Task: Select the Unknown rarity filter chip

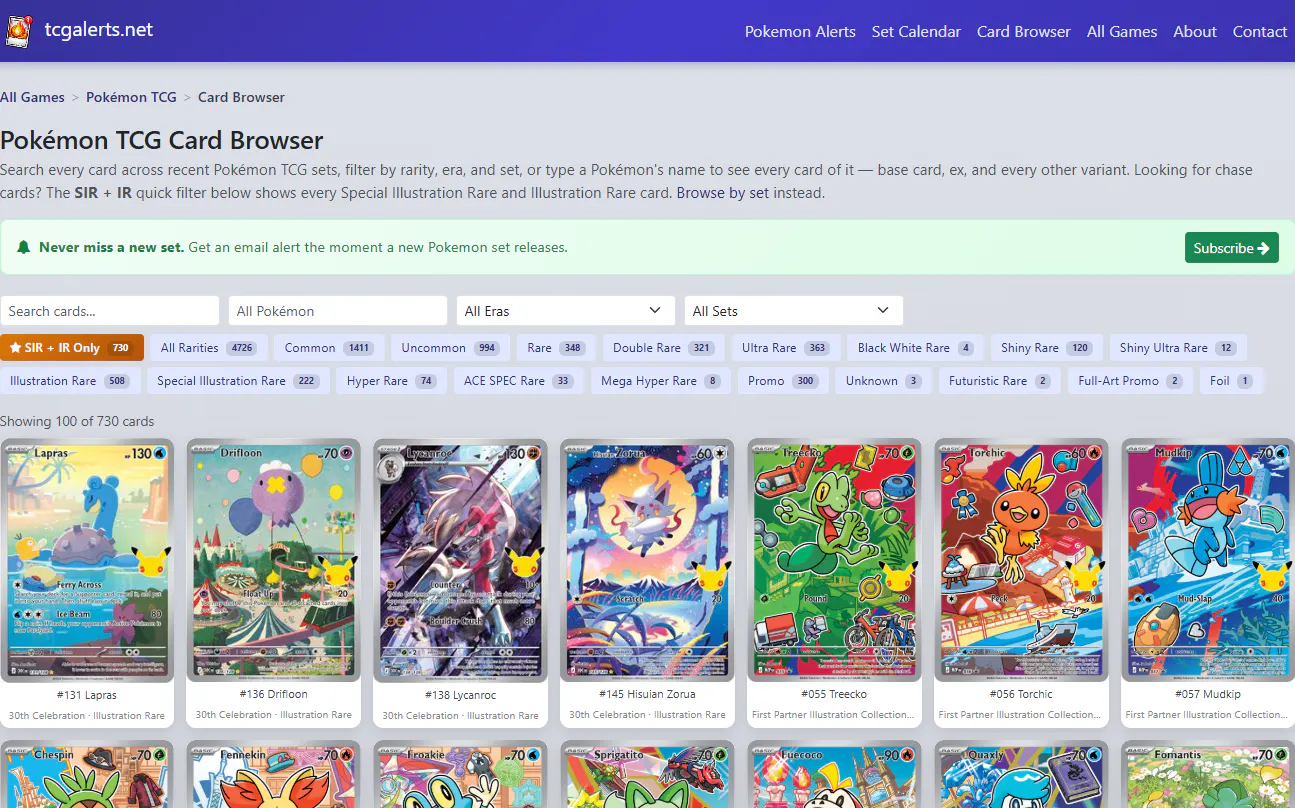Action: coord(884,381)
